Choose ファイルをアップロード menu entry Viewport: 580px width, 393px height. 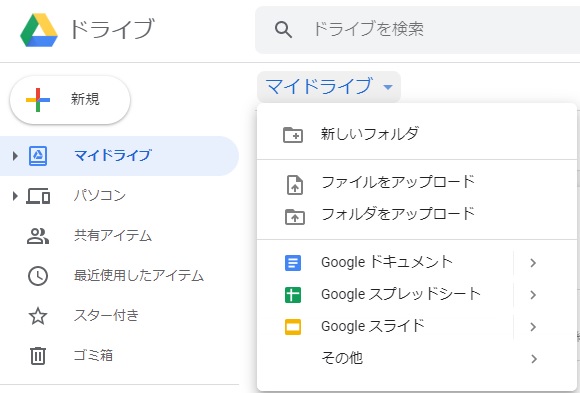(x=417, y=184)
